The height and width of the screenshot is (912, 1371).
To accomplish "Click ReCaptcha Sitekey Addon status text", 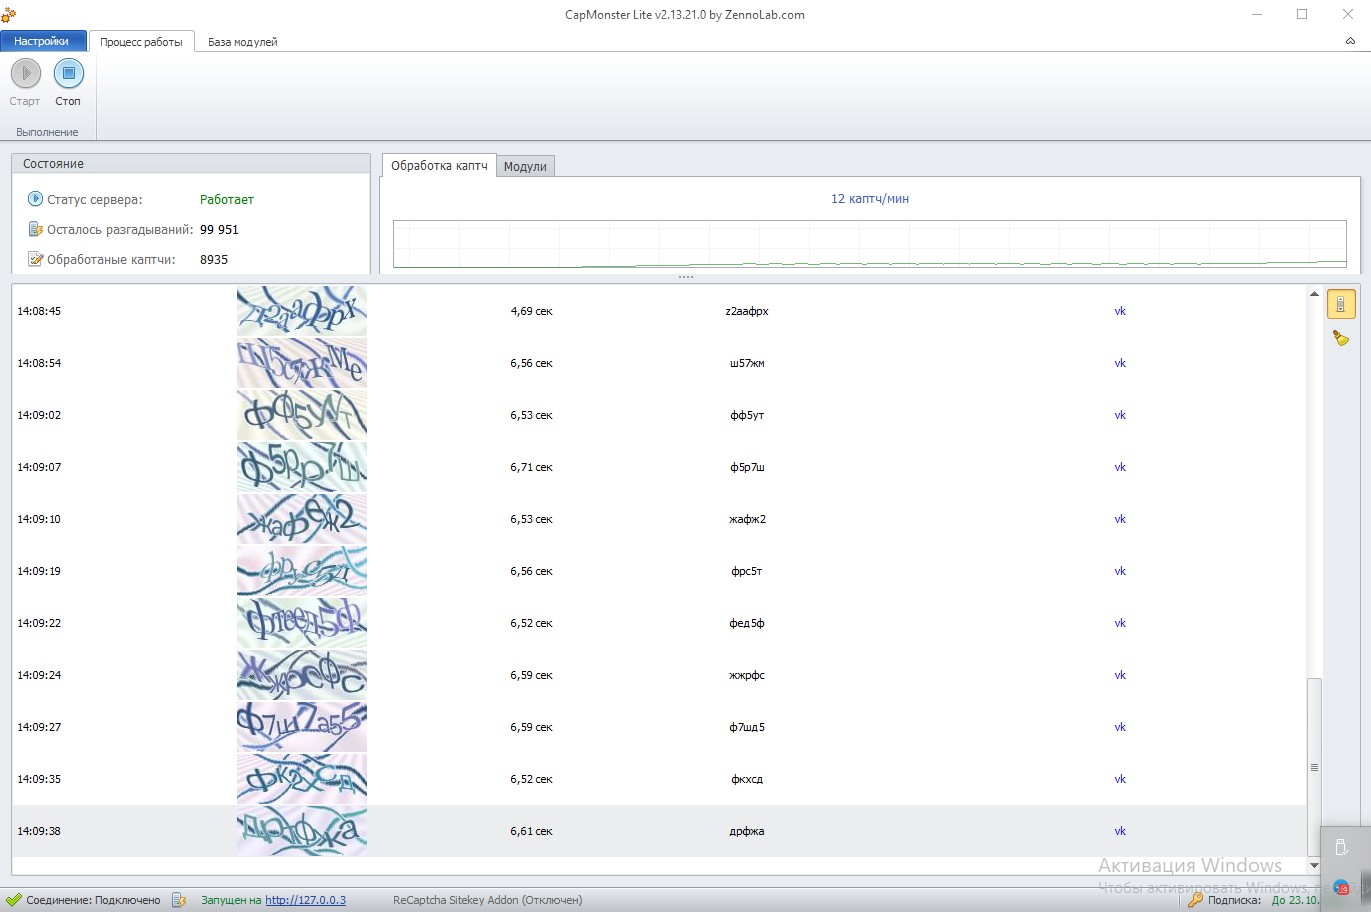I will pos(487,900).
